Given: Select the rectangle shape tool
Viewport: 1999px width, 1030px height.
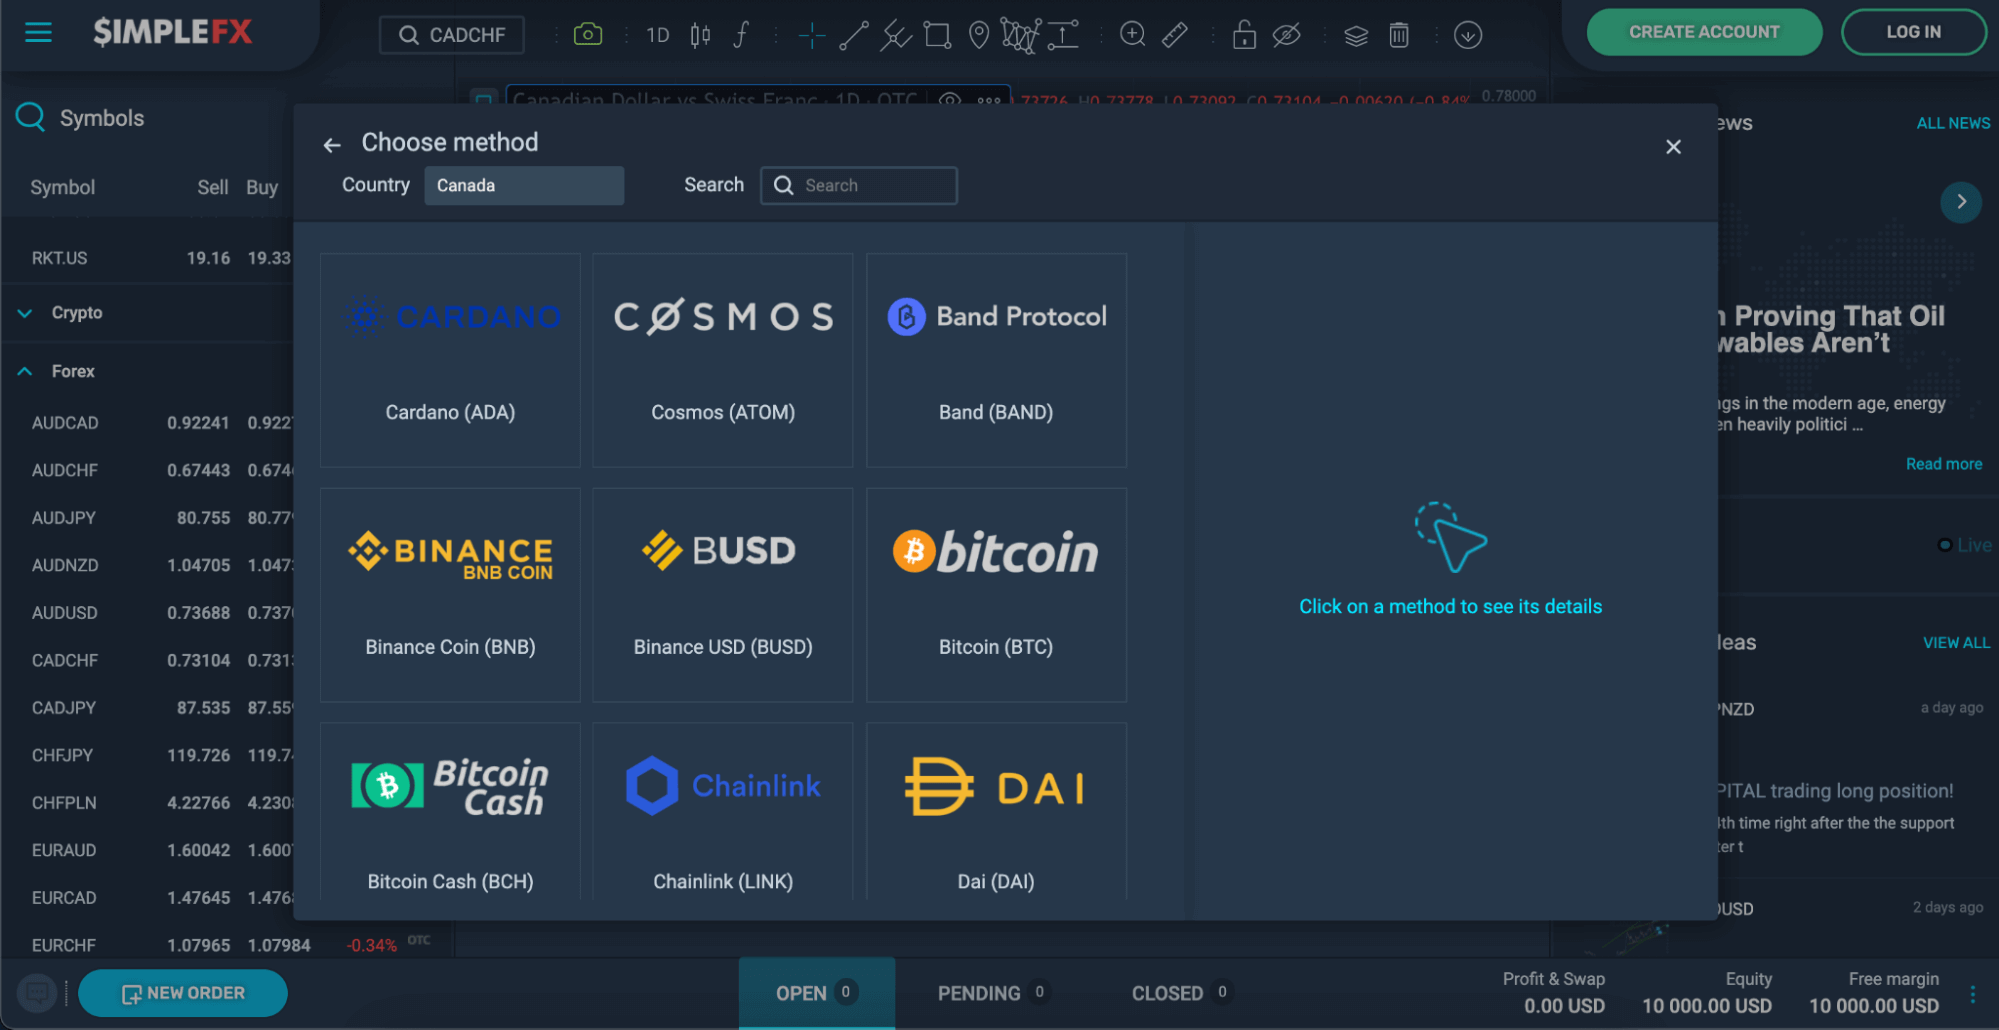Looking at the screenshot, I should click(x=937, y=35).
